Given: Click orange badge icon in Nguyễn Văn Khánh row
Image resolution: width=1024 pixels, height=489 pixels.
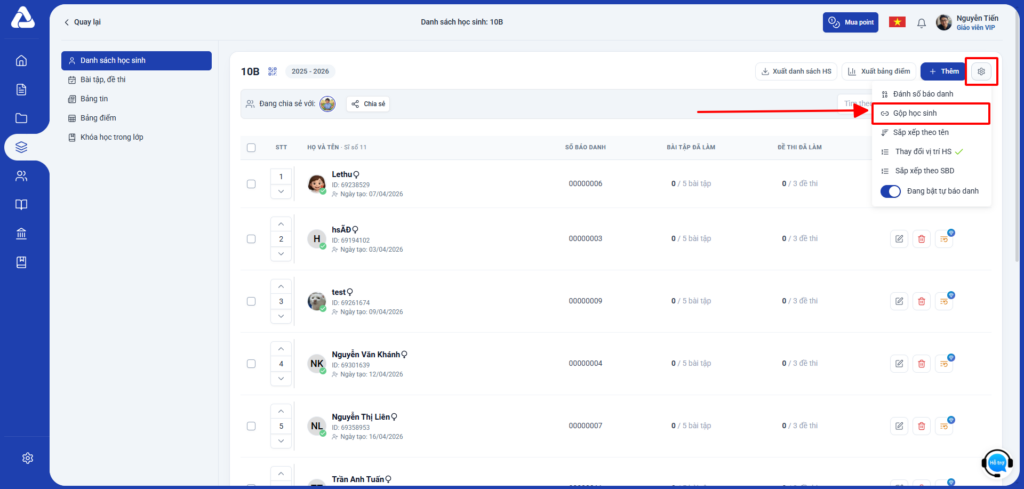Looking at the screenshot, I should 944,364.
